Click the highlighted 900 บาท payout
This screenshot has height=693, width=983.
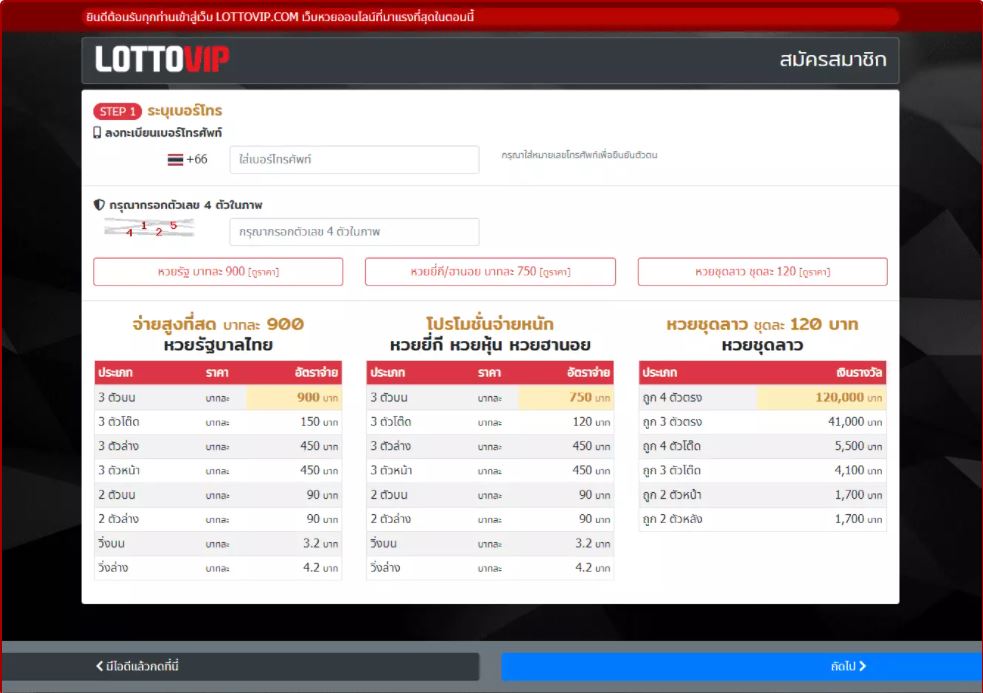317,398
